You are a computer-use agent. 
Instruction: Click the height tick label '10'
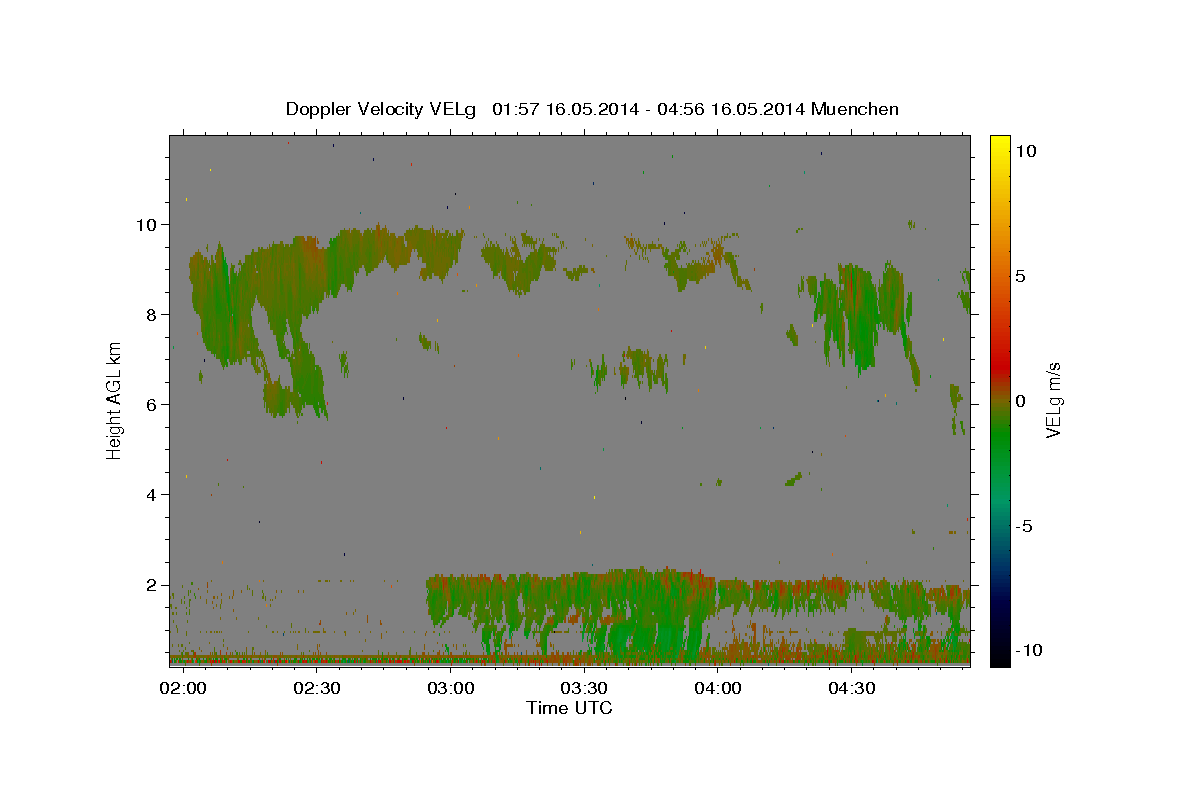(146, 225)
